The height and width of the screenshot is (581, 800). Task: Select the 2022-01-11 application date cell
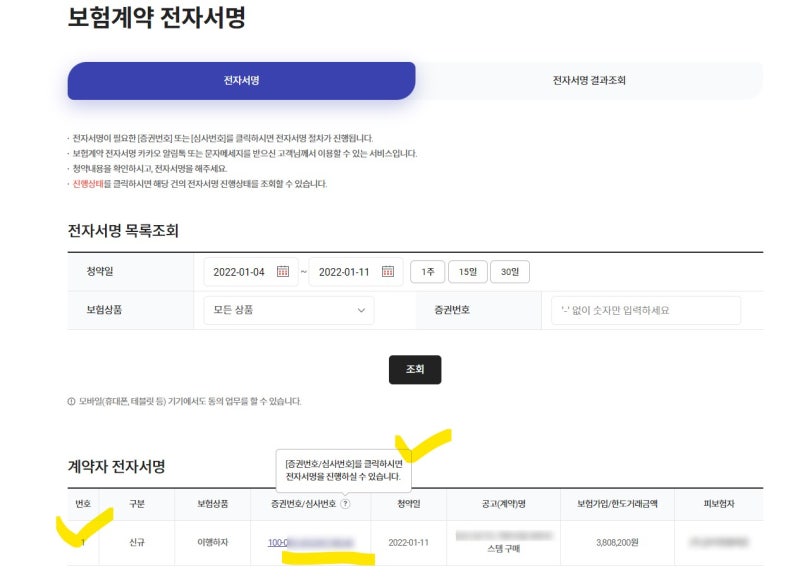tap(409, 543)
